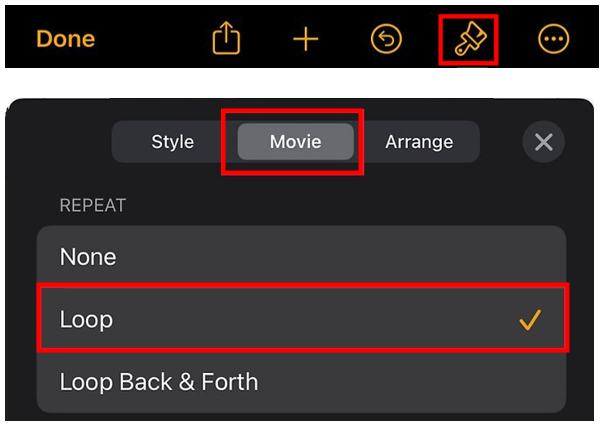Tap the Share export icon
Image resolution: width=610 pixels, height=429 pixels.
[x=226, y=38]
